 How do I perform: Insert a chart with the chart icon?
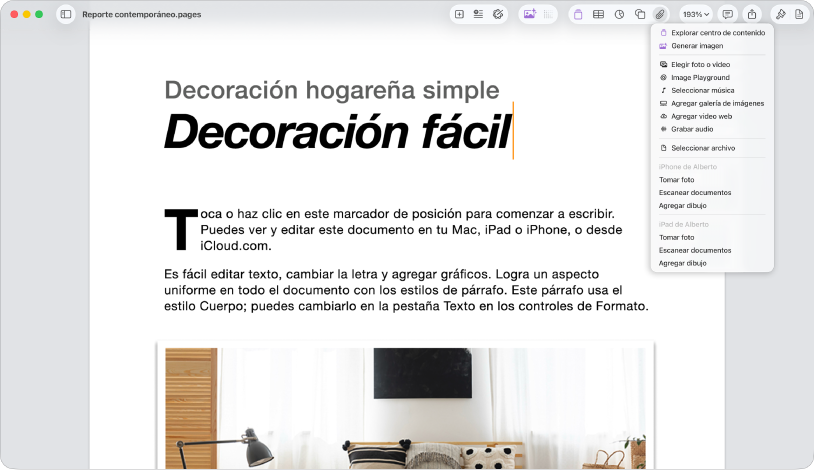[619, 15]
